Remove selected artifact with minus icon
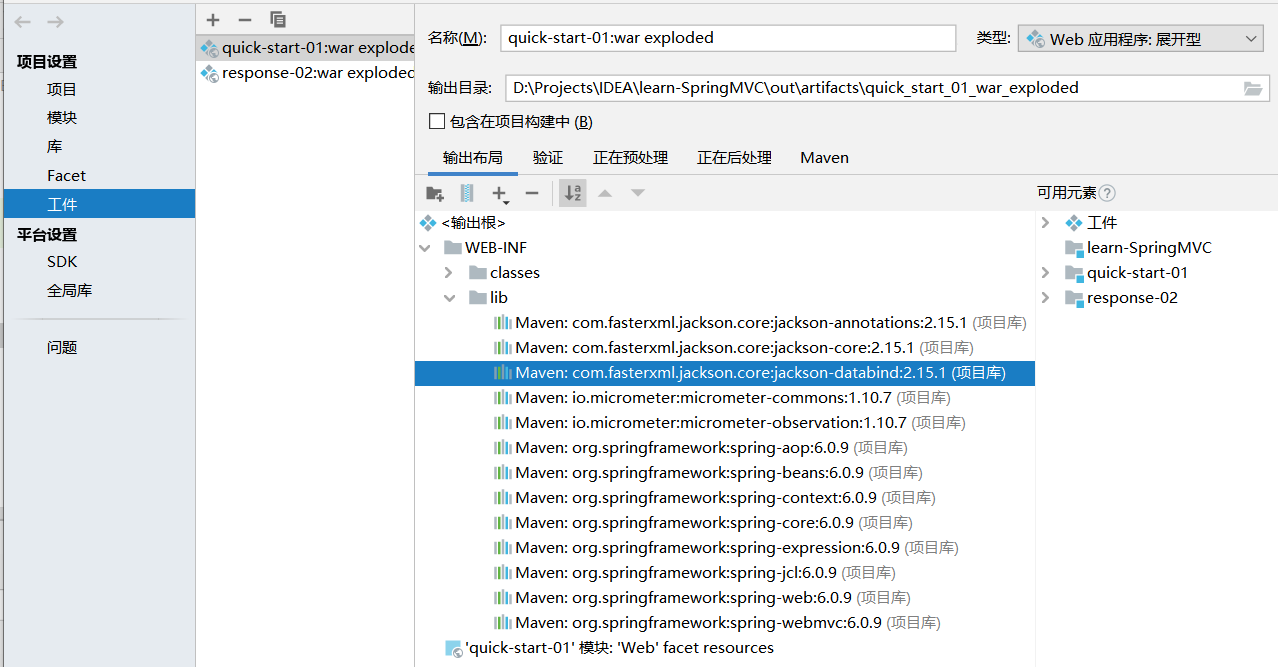 [x=245, y=20]
